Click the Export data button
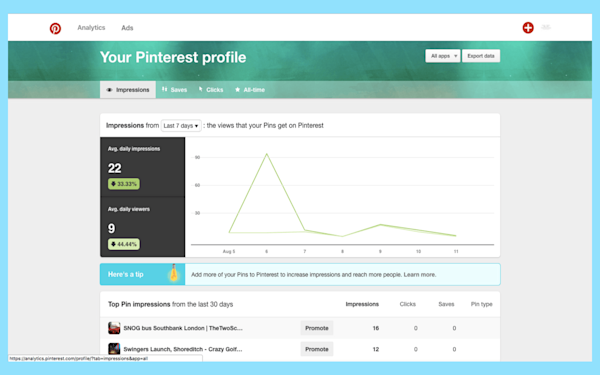Viewport: 600px width, 375px height. (x=481, y=56)
